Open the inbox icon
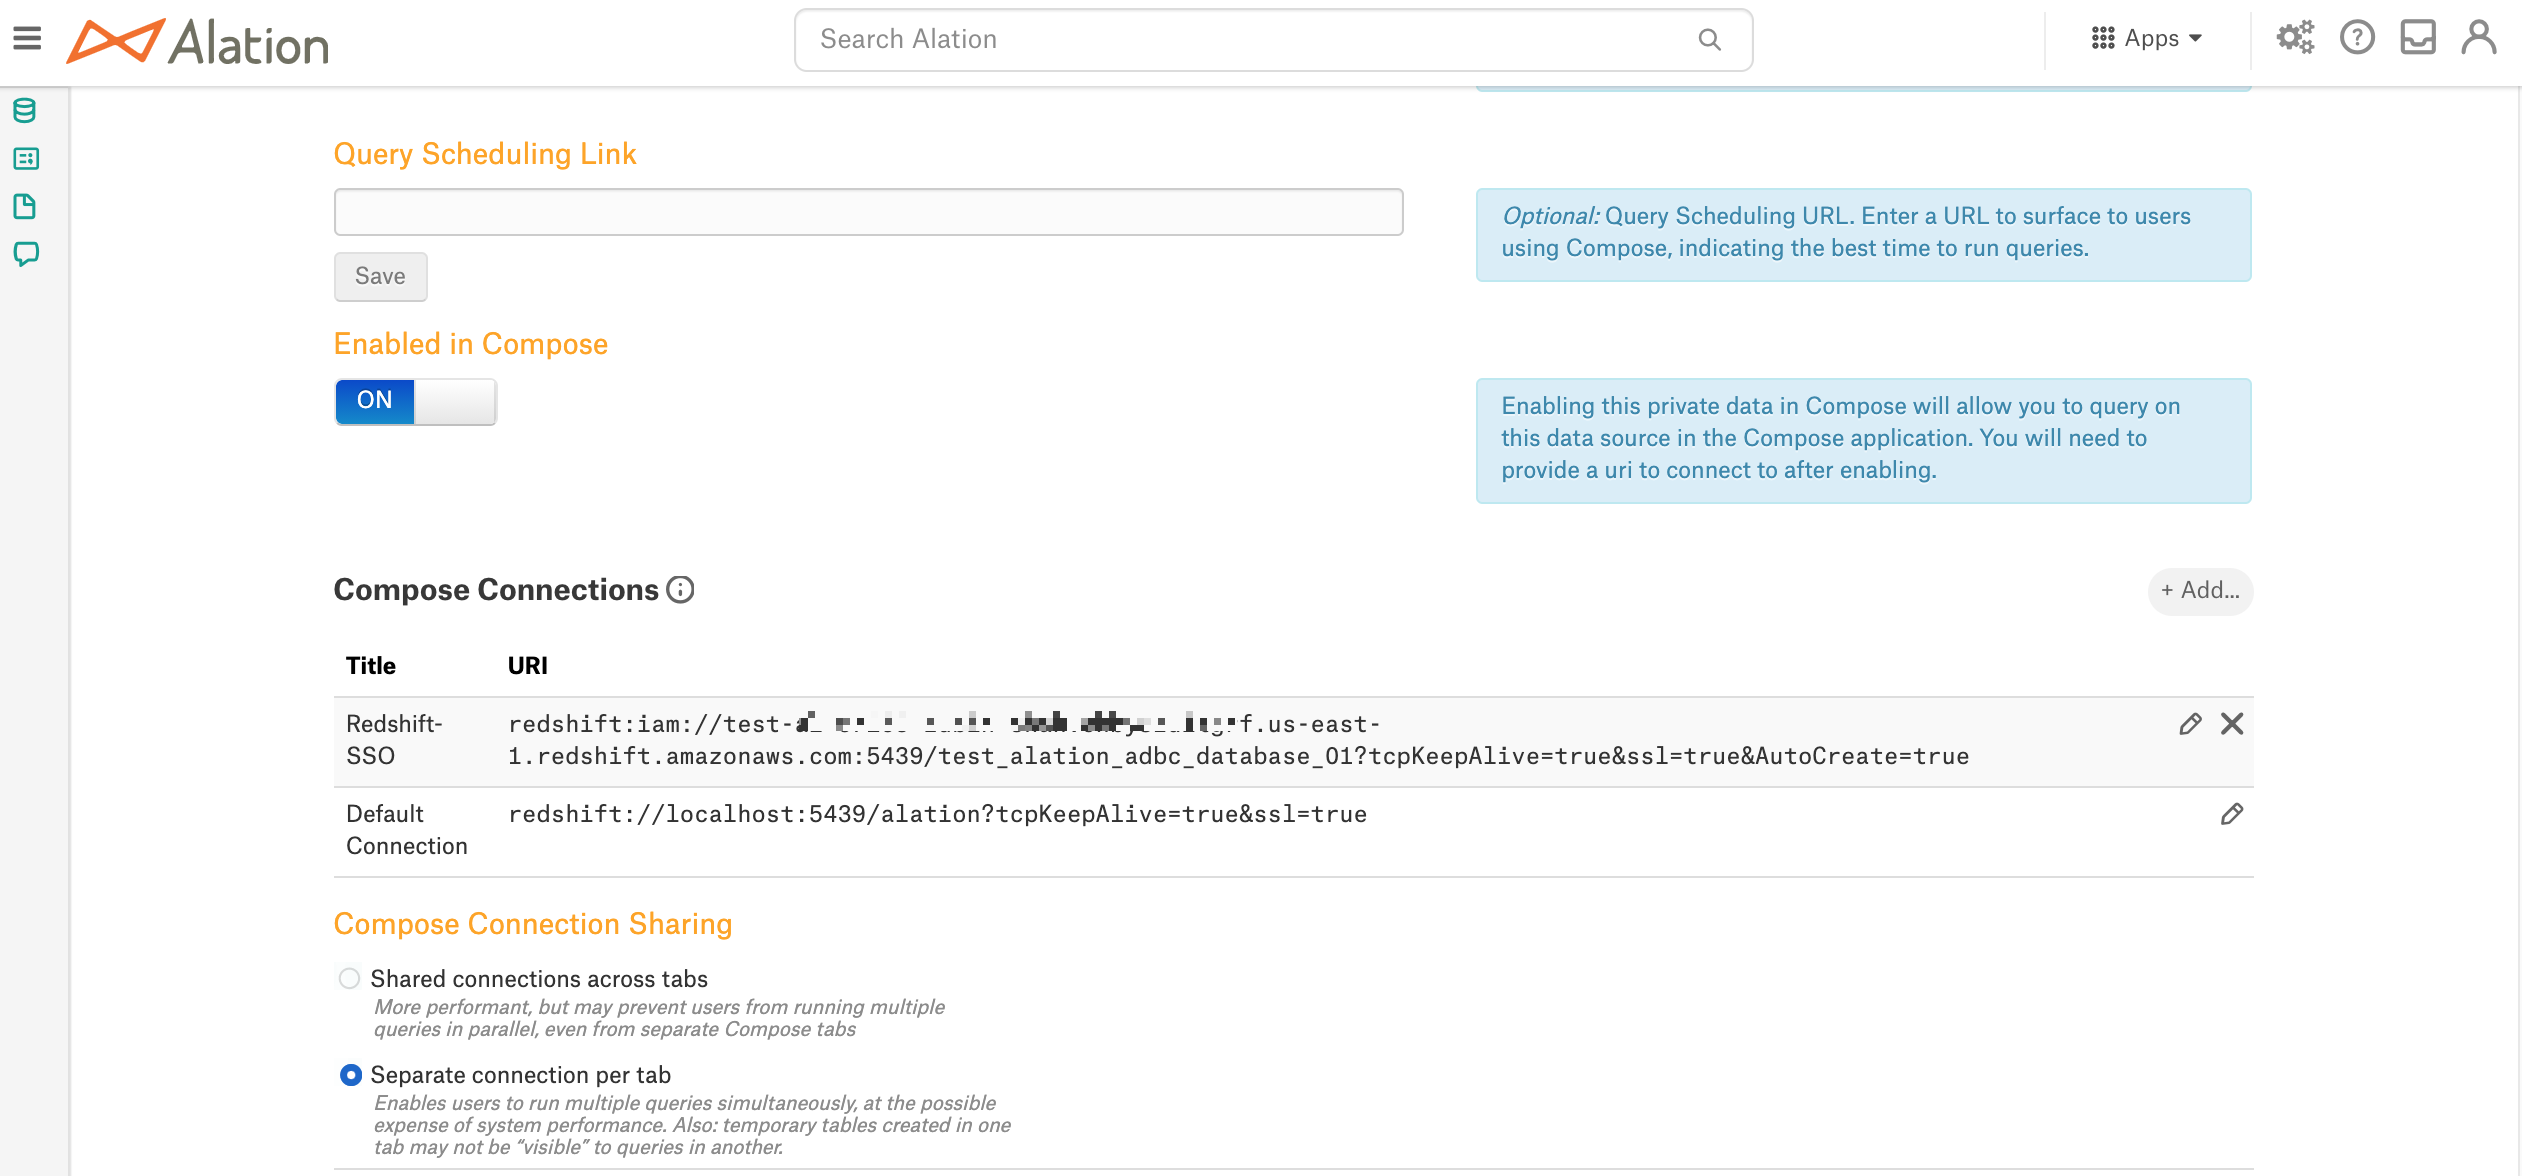The height and width of the screenshot is (1176, 2522). 2418,38
